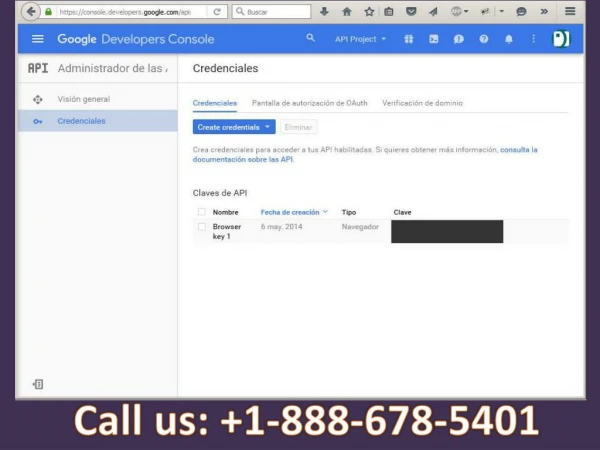Open the help question mark icon

pyautogui.click(x=484, y=39)
